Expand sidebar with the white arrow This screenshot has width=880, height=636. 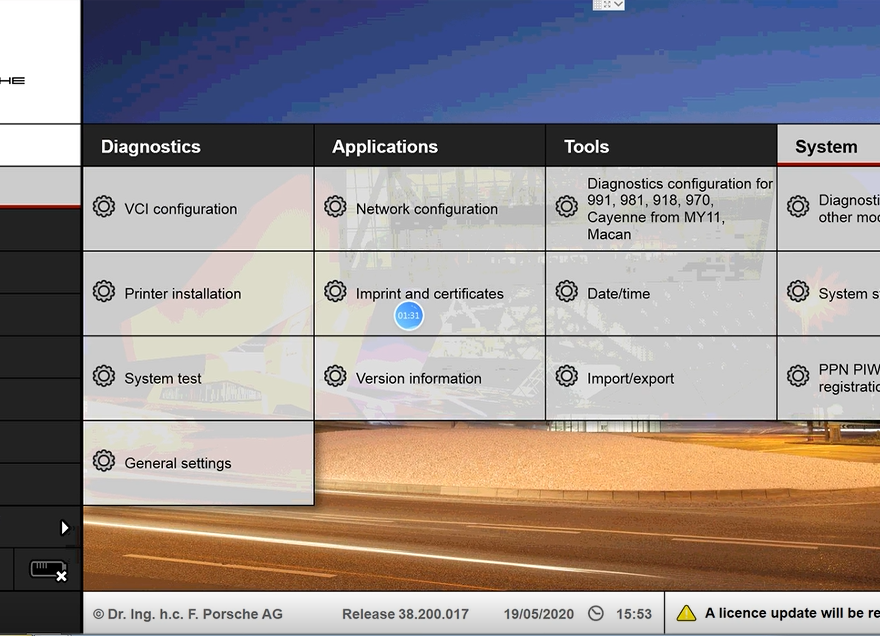pyautogui.click(x=65, y=528)
